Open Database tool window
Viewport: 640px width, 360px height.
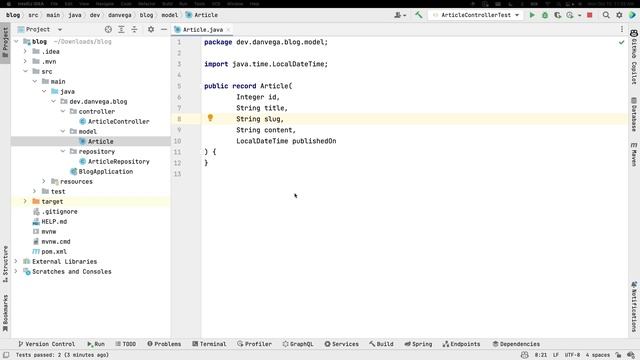[634, 114]
